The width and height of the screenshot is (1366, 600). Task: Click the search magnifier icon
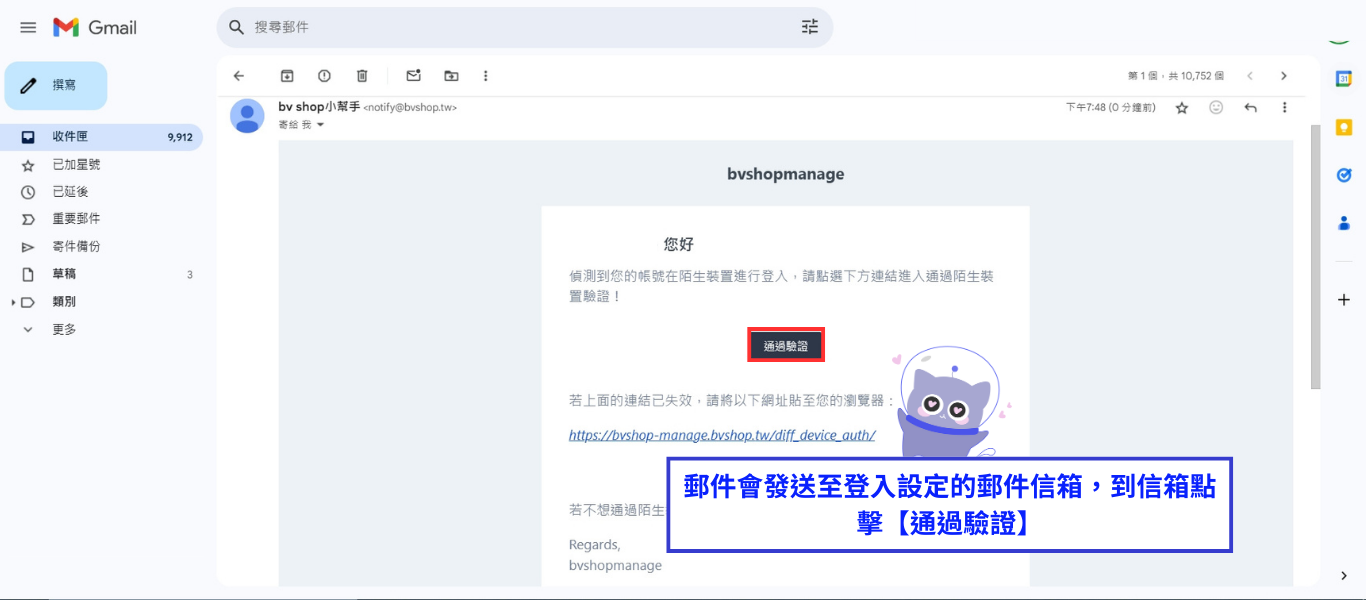237,28
